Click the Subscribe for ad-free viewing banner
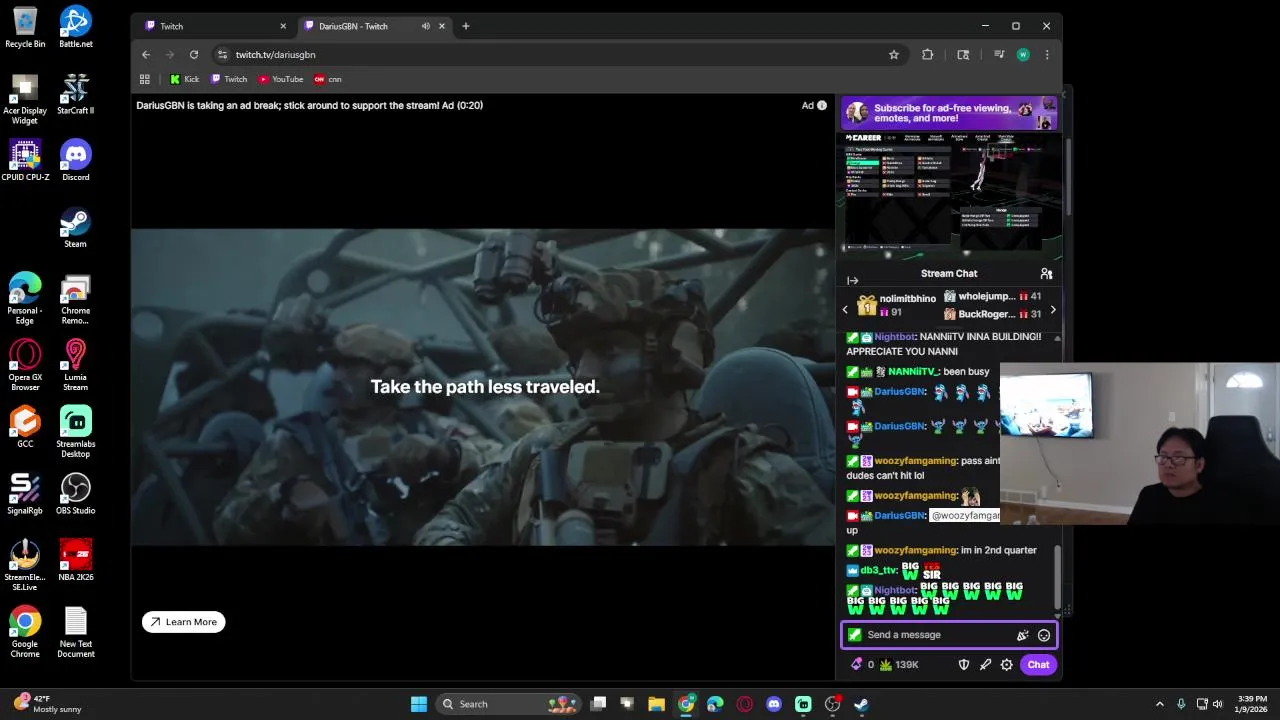This screenshot has width=1280, height=720. [949, 113]
